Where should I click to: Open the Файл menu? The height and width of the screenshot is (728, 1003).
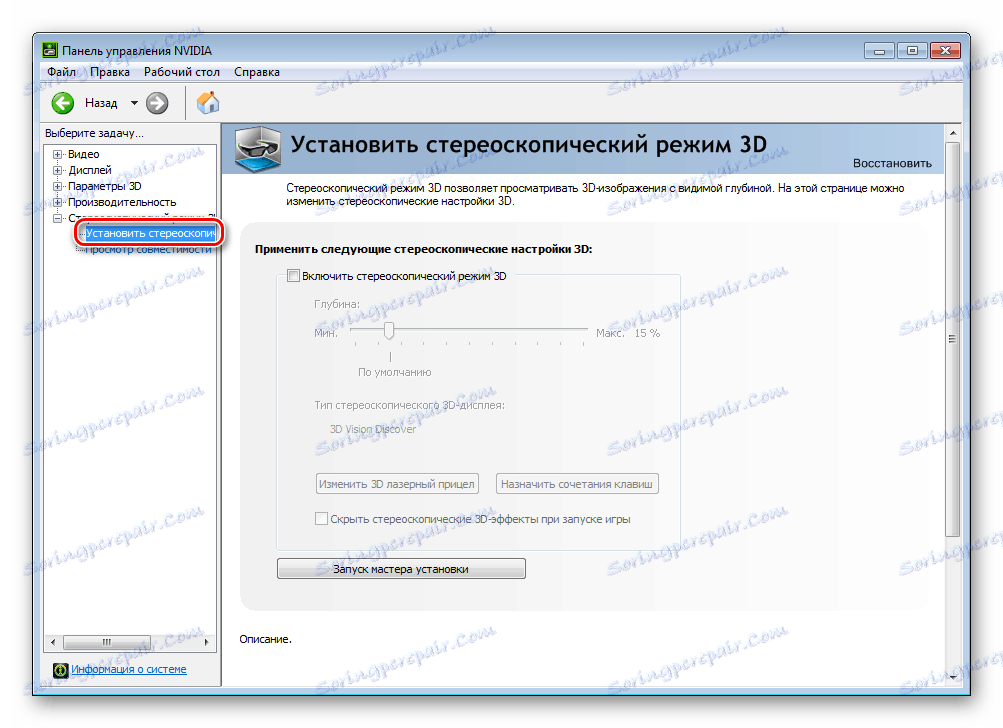click(61, 72)
